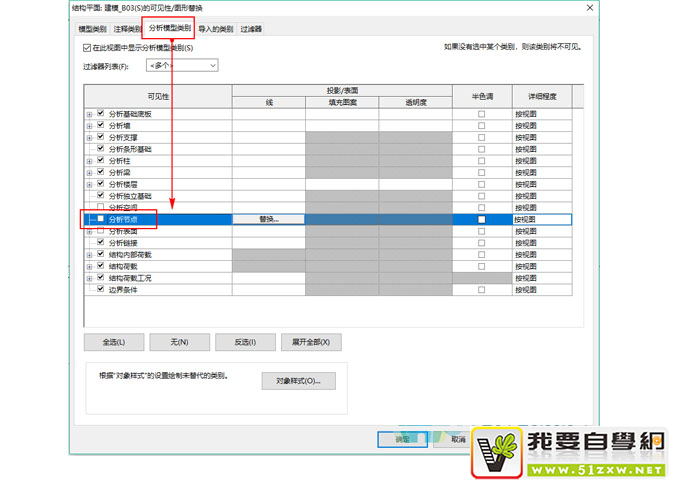Open the 注释类别 tab
This screenshot has width=700, height=500.
(126, 30)
